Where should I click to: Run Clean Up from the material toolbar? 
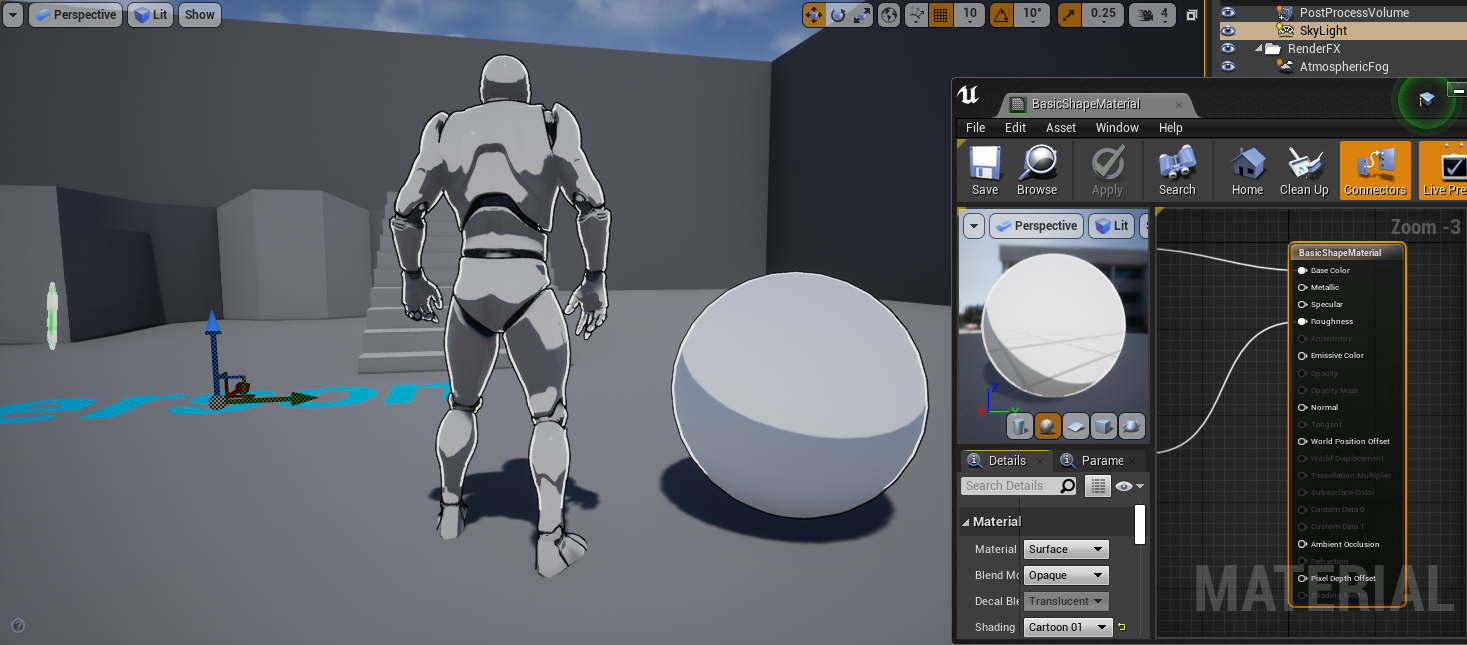pyautogui.click(x=1303, y=170)
